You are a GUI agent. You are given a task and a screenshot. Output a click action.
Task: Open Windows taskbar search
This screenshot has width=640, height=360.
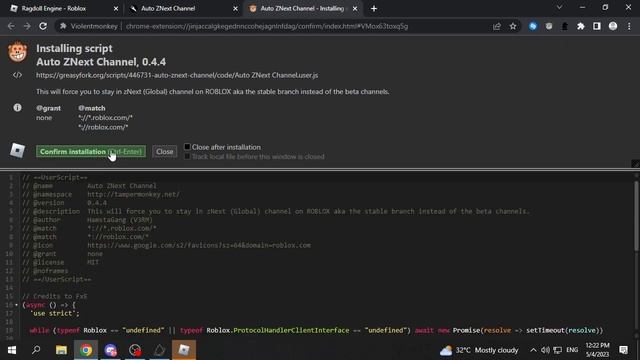coord(36,350)
